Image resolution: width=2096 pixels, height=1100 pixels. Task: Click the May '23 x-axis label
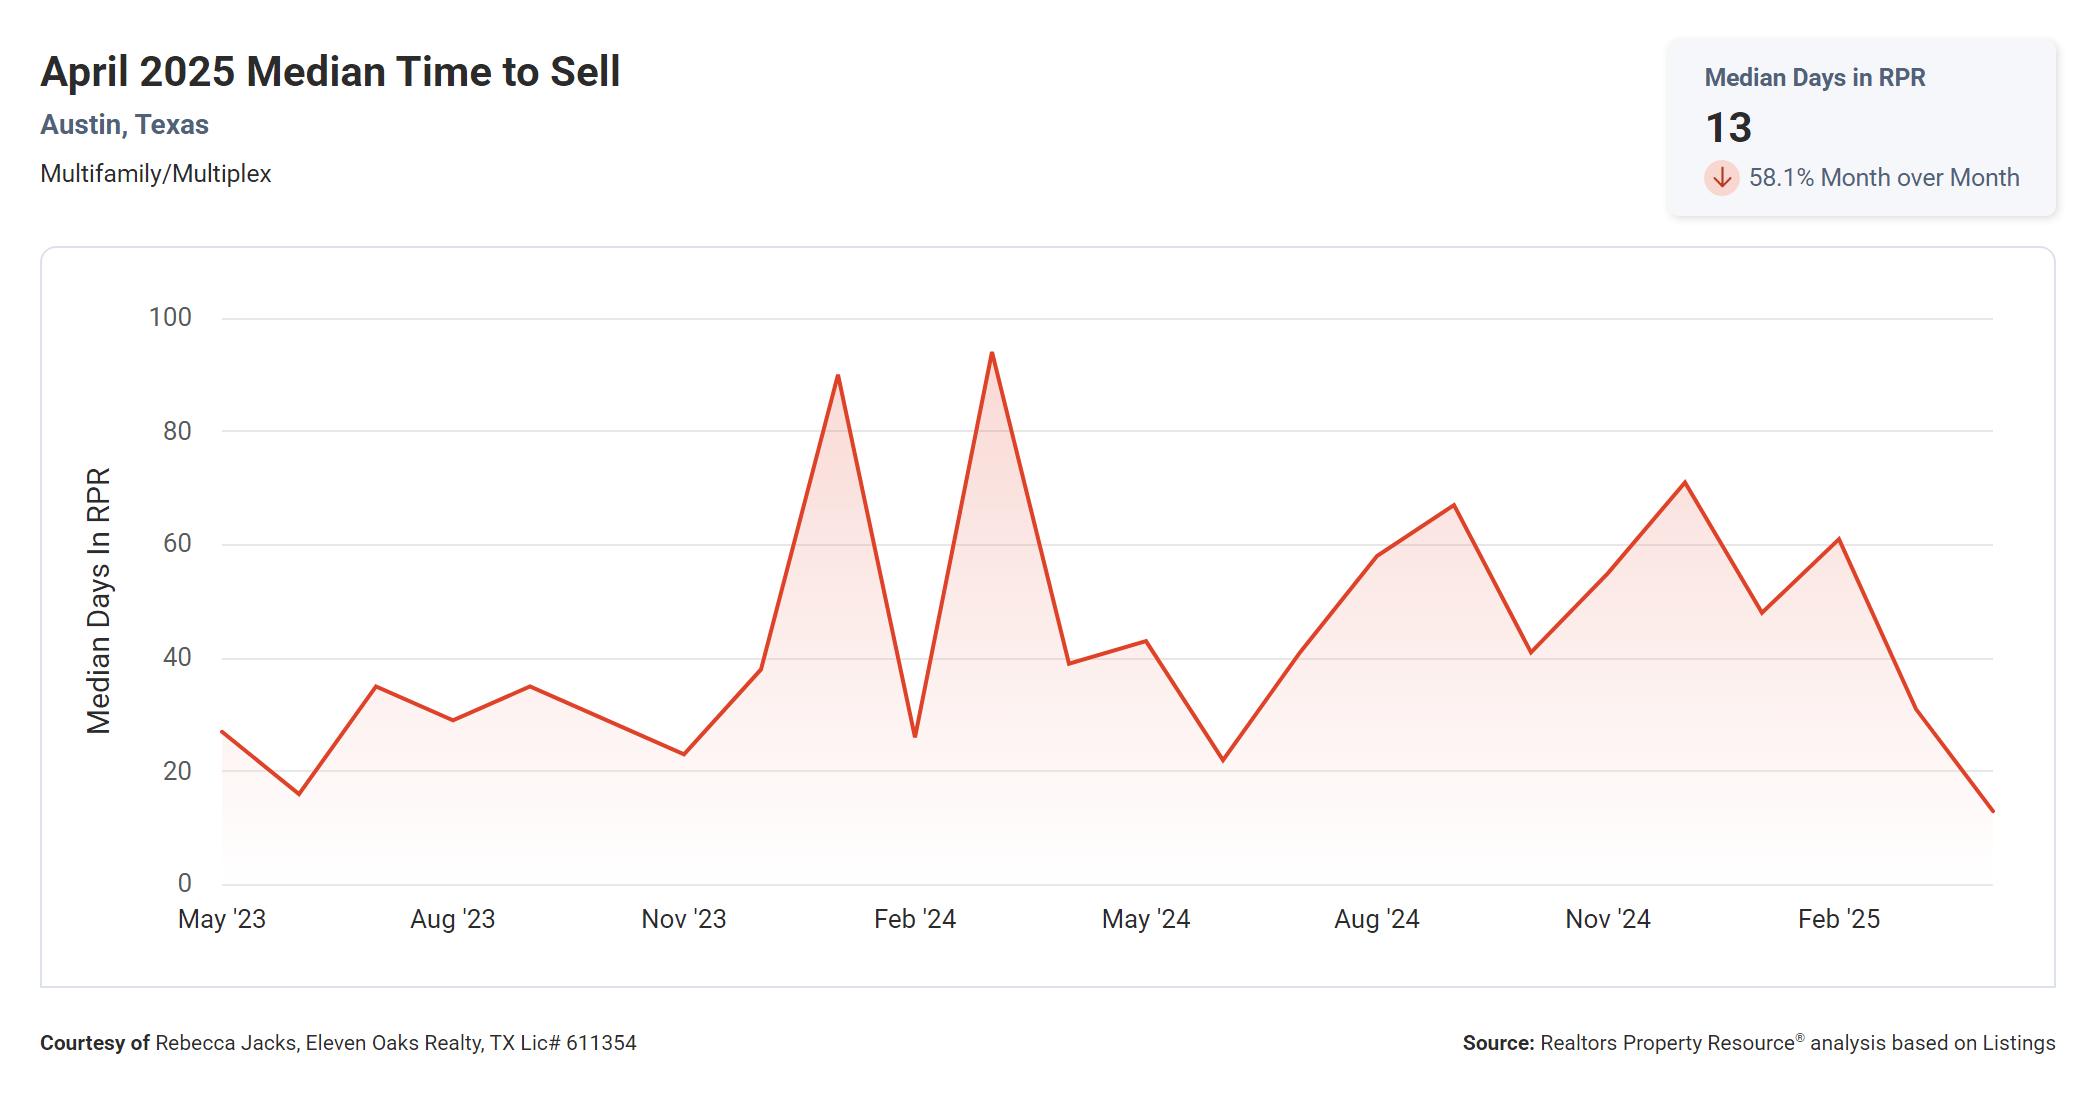[x=222, y=919]
